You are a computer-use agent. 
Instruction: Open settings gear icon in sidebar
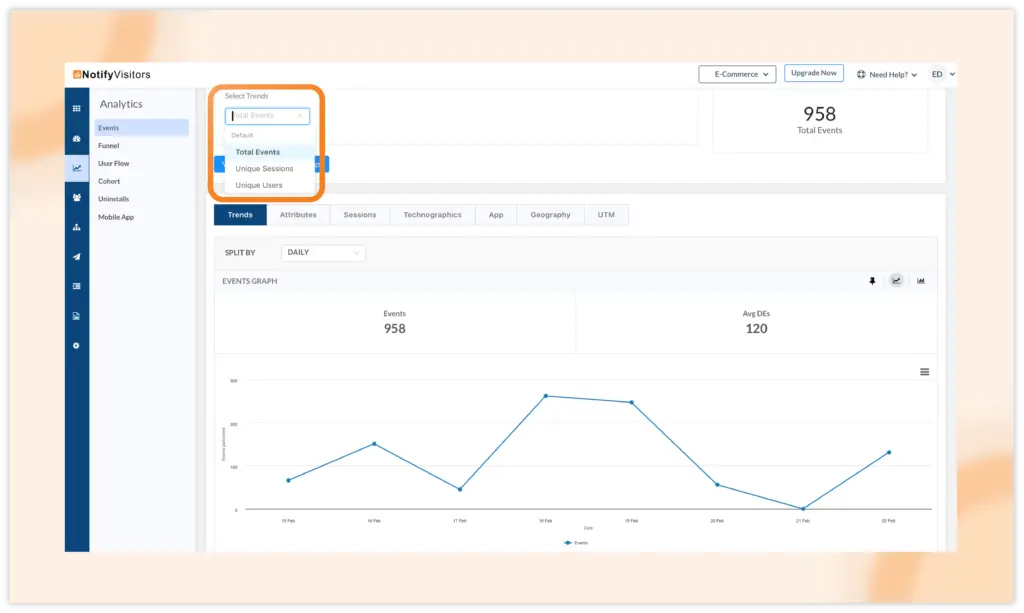pyautogui.click(x=77, y=346)
